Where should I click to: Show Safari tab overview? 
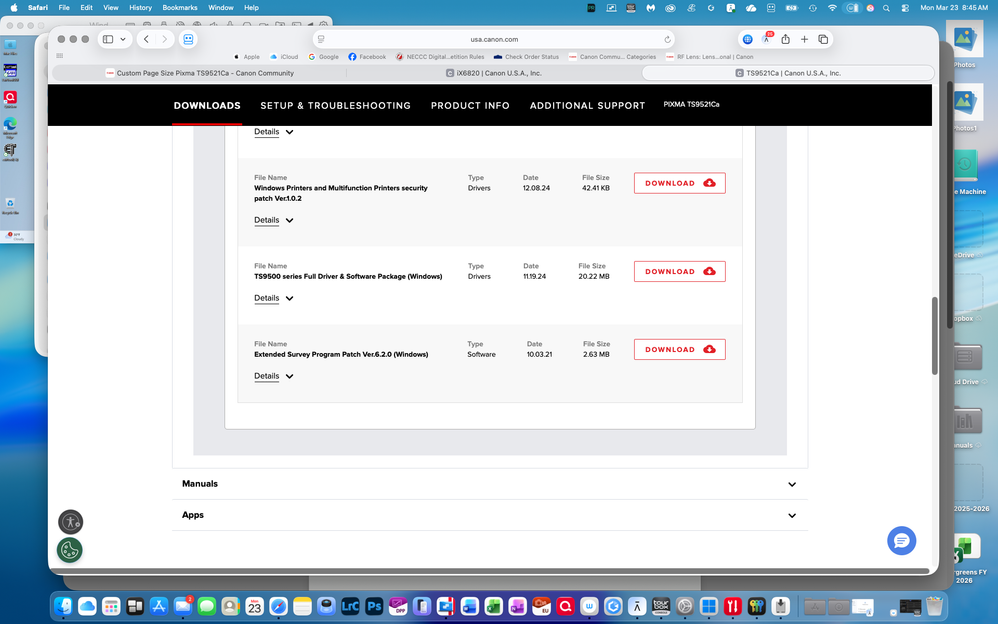click(x=823, y=39)
